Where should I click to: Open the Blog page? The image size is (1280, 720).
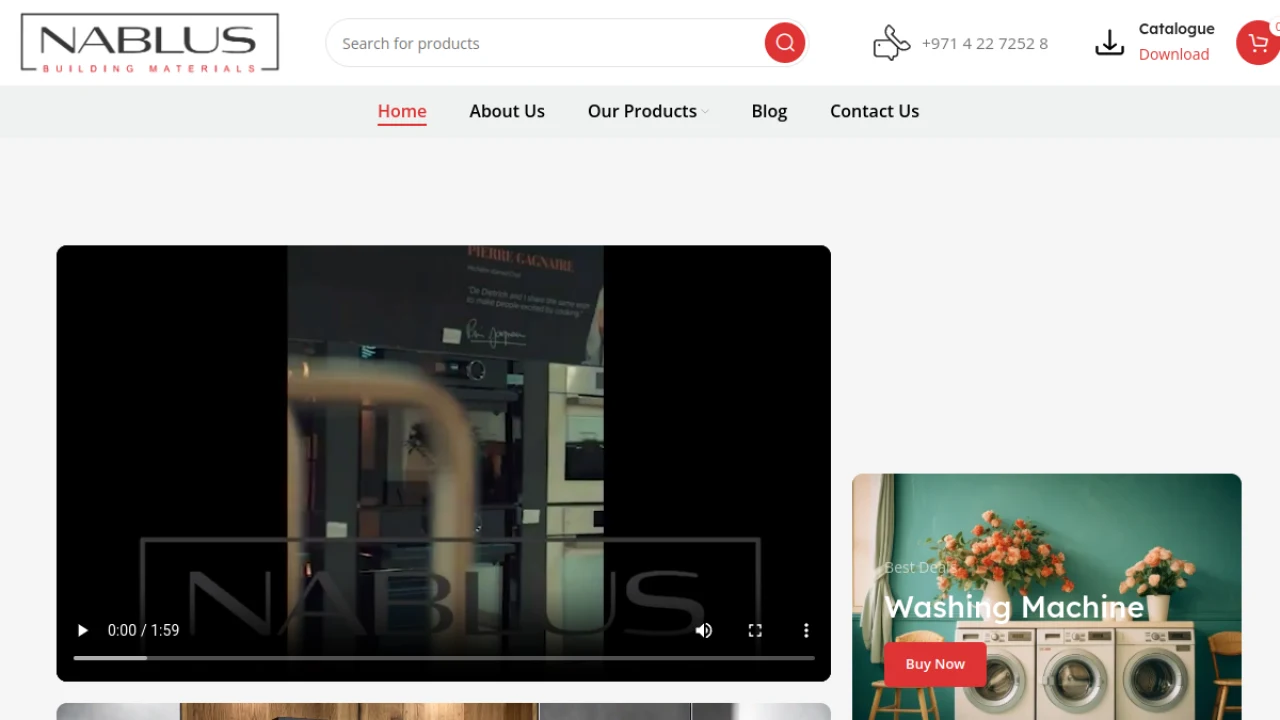(769, 111)
